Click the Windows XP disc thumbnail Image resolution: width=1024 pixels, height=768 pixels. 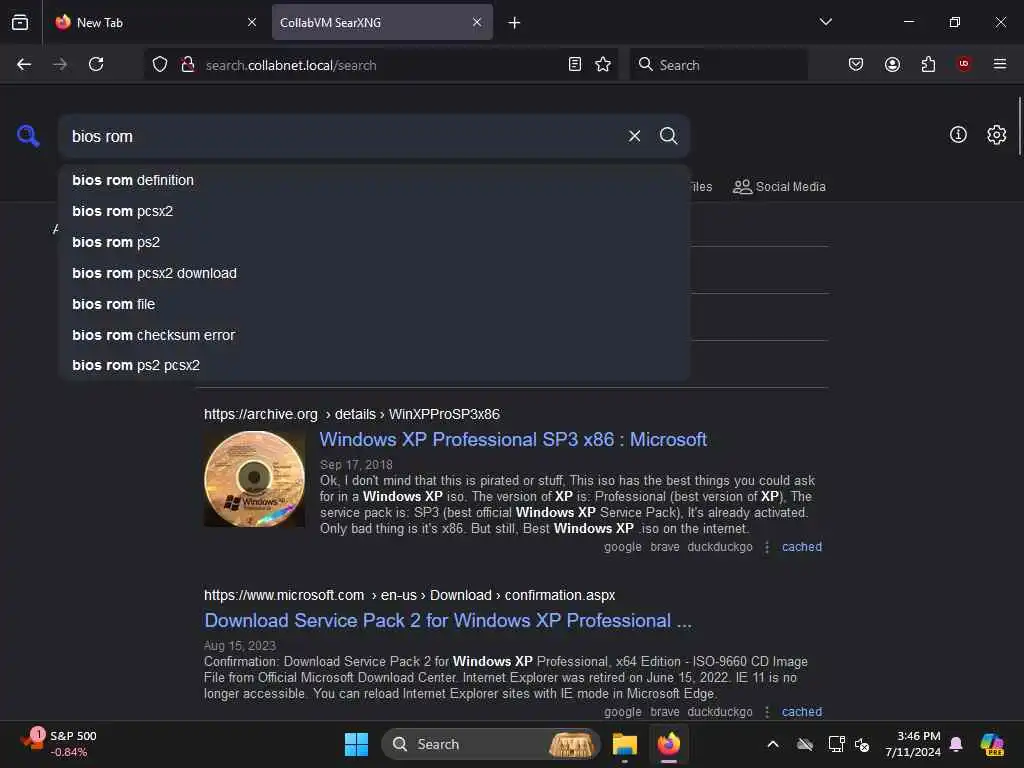pos(254,479)
